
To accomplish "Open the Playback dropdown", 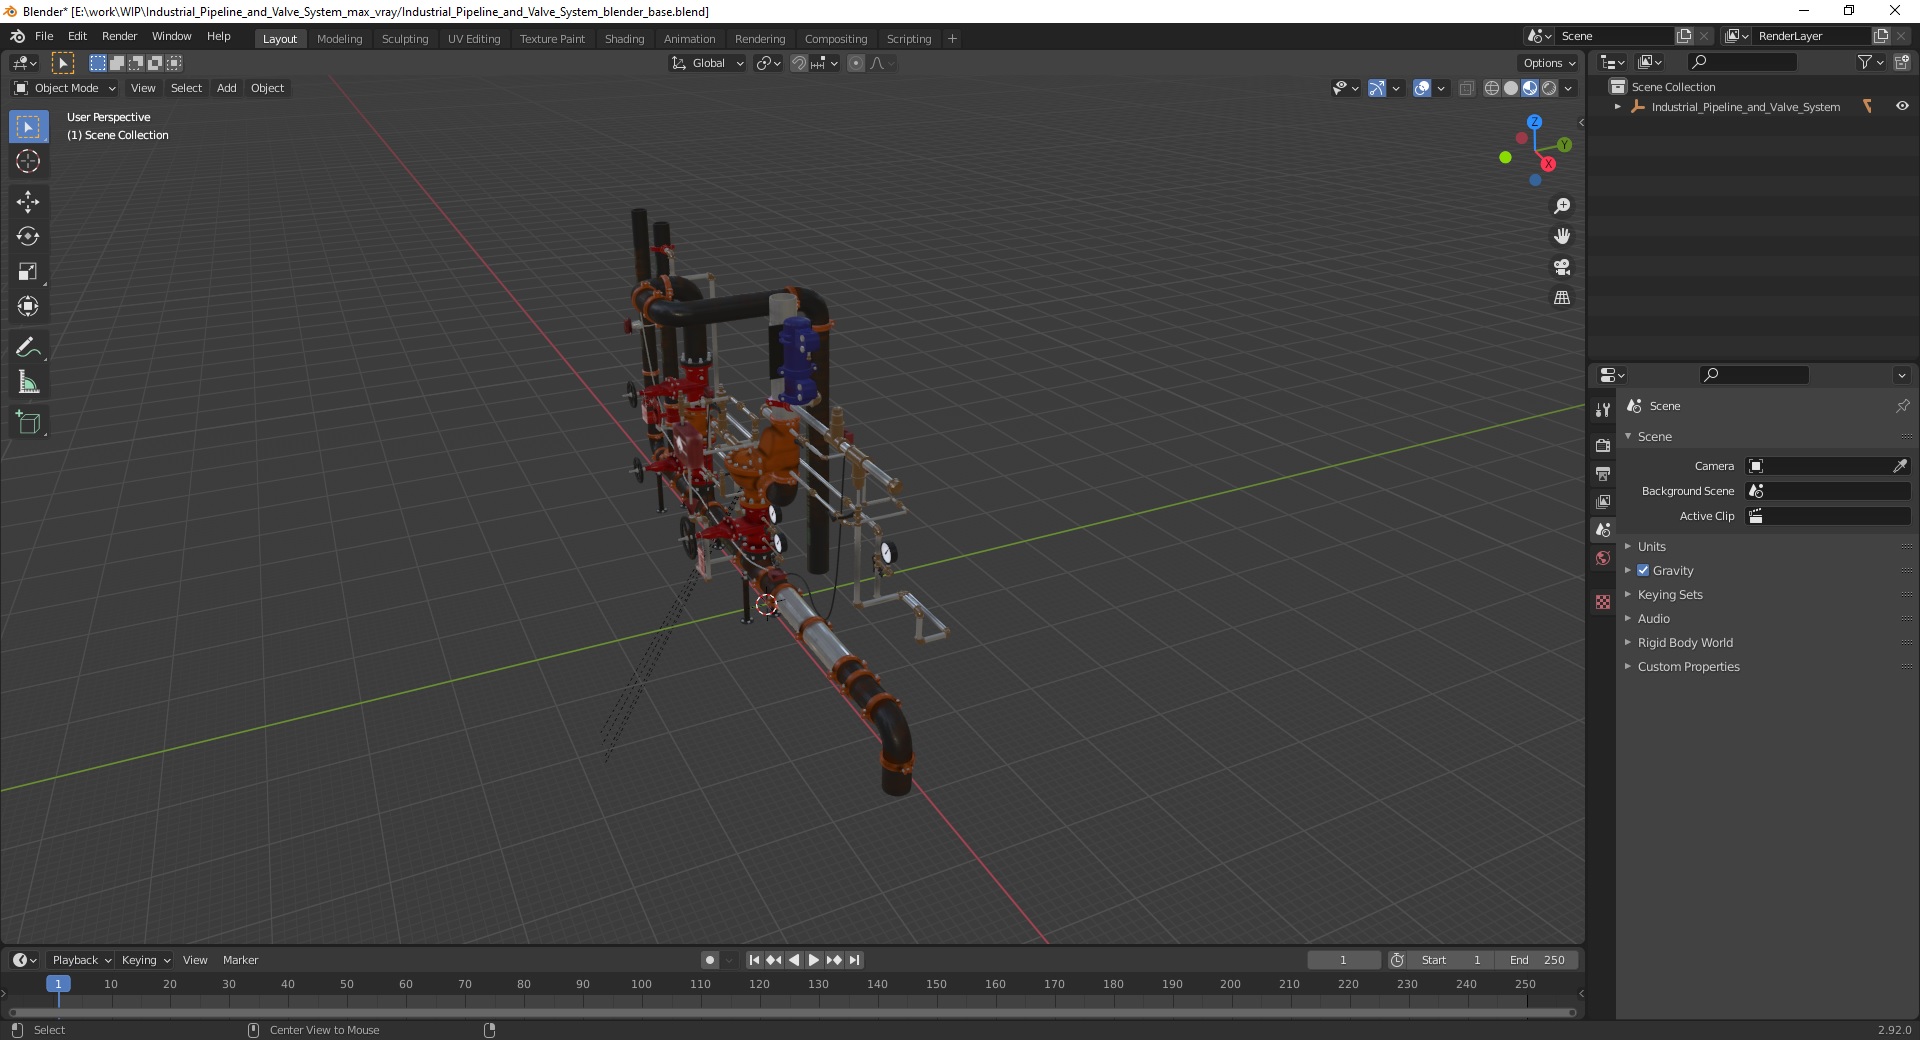I will 81,960.
